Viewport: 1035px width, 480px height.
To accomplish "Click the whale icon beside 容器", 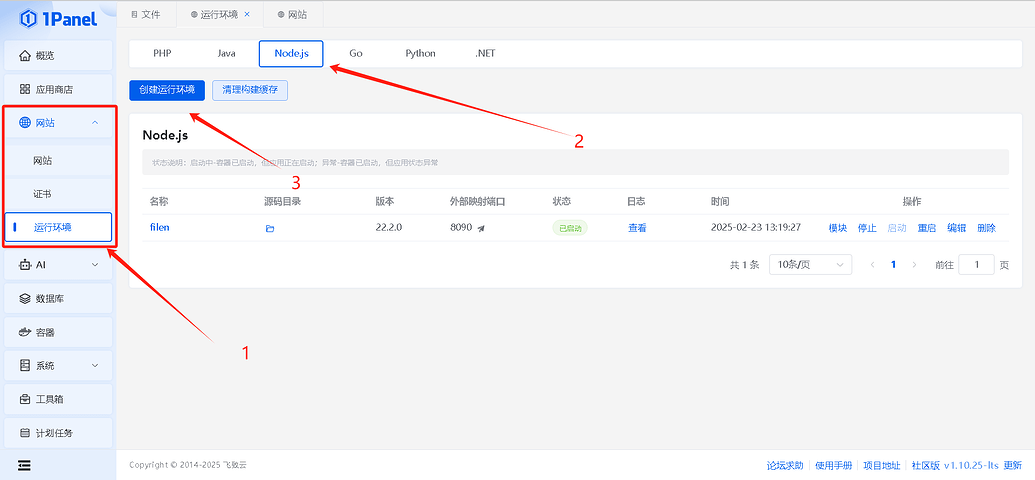I will (x=25, y=332).
